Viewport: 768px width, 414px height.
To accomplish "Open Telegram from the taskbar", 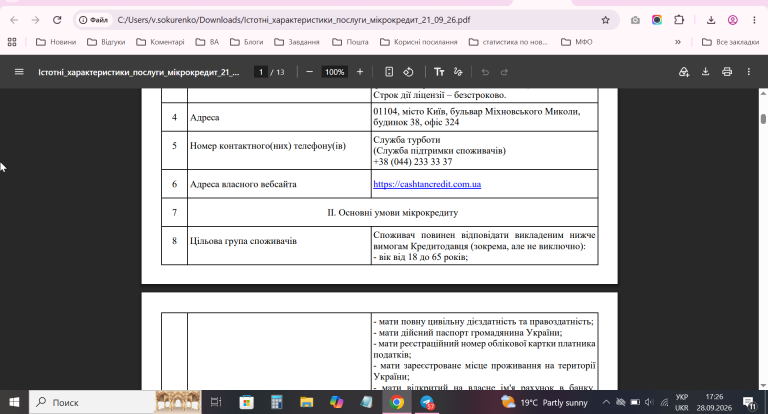I will coord(427,402).
